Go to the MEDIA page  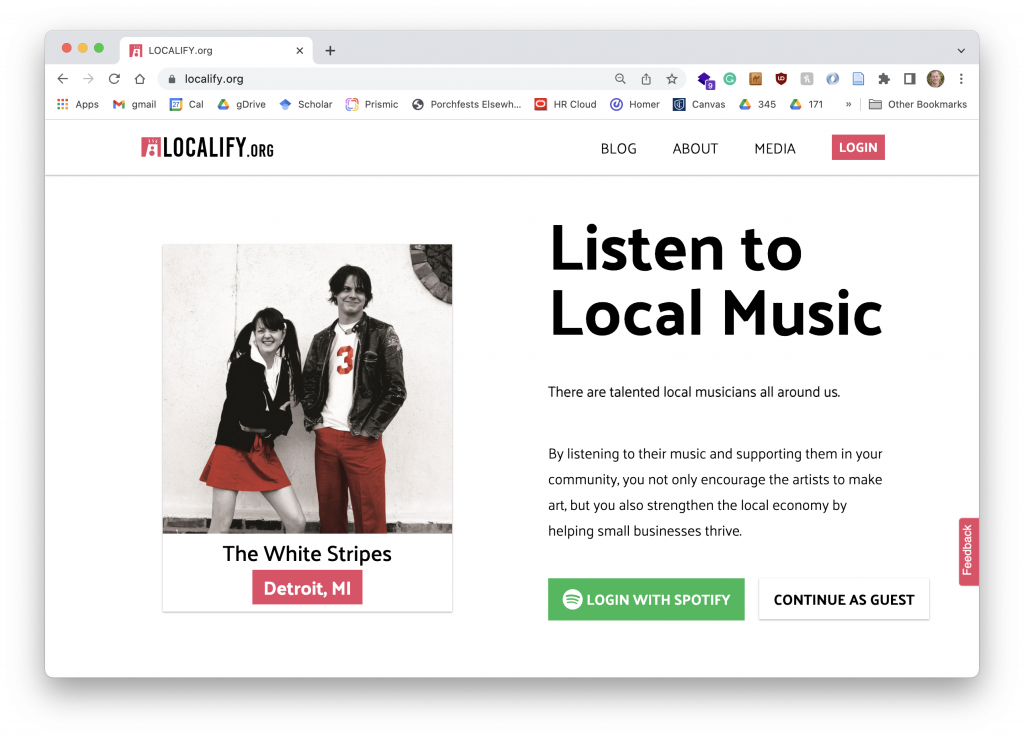tap(775, 149)
